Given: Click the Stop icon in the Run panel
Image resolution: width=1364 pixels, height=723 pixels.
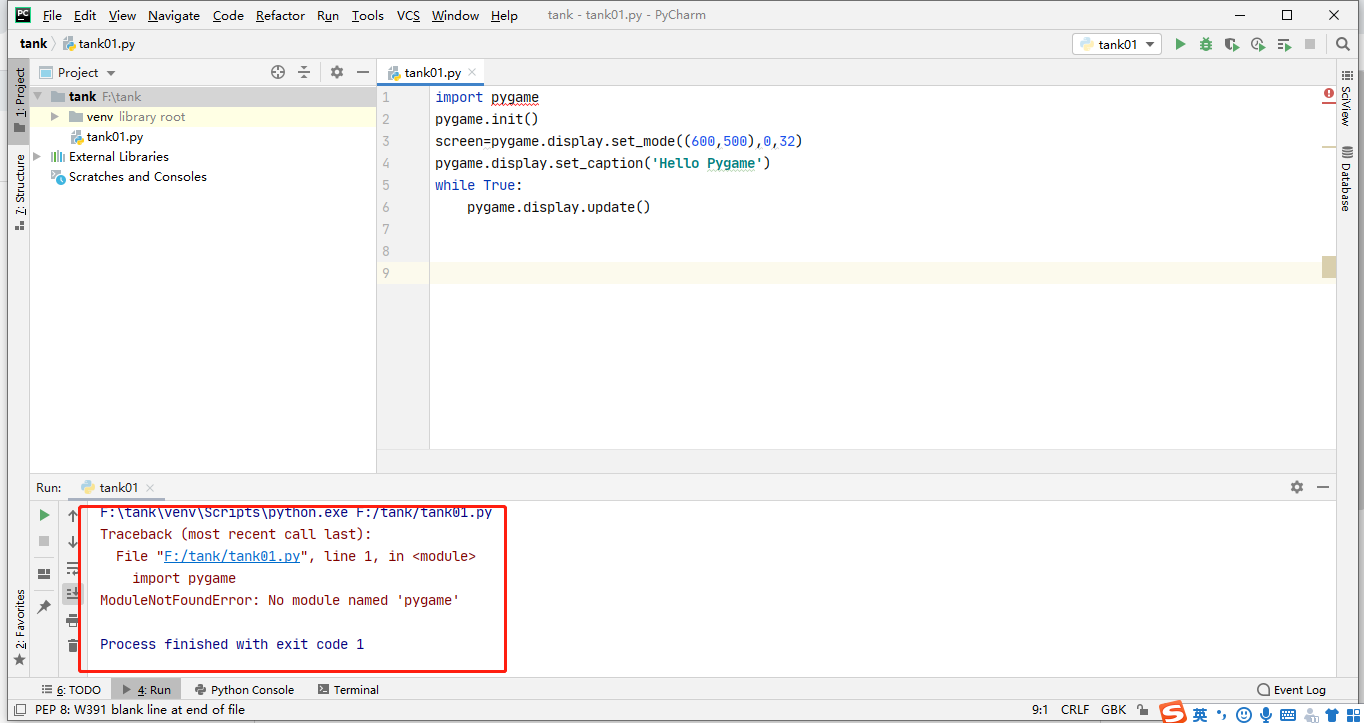Looking at the screenshot, I should click(44, 541).
